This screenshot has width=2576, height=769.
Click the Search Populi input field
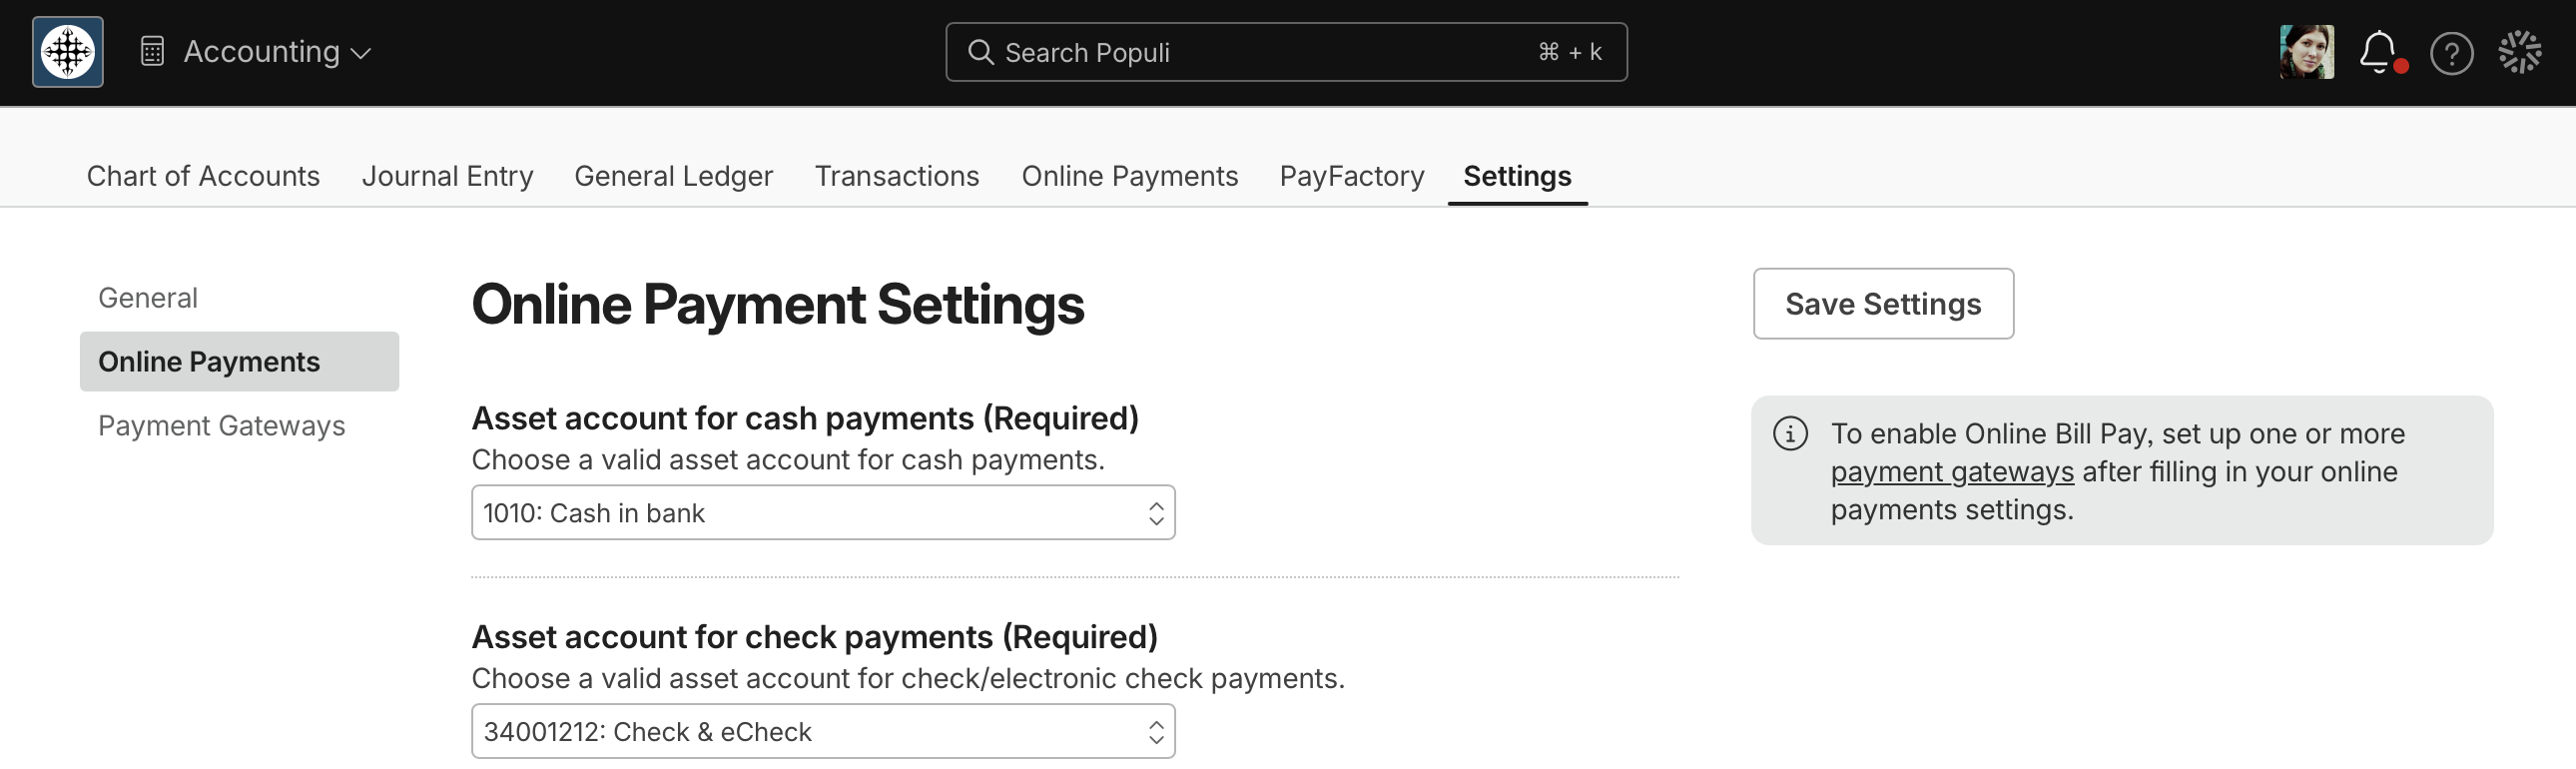[1286, 52]
